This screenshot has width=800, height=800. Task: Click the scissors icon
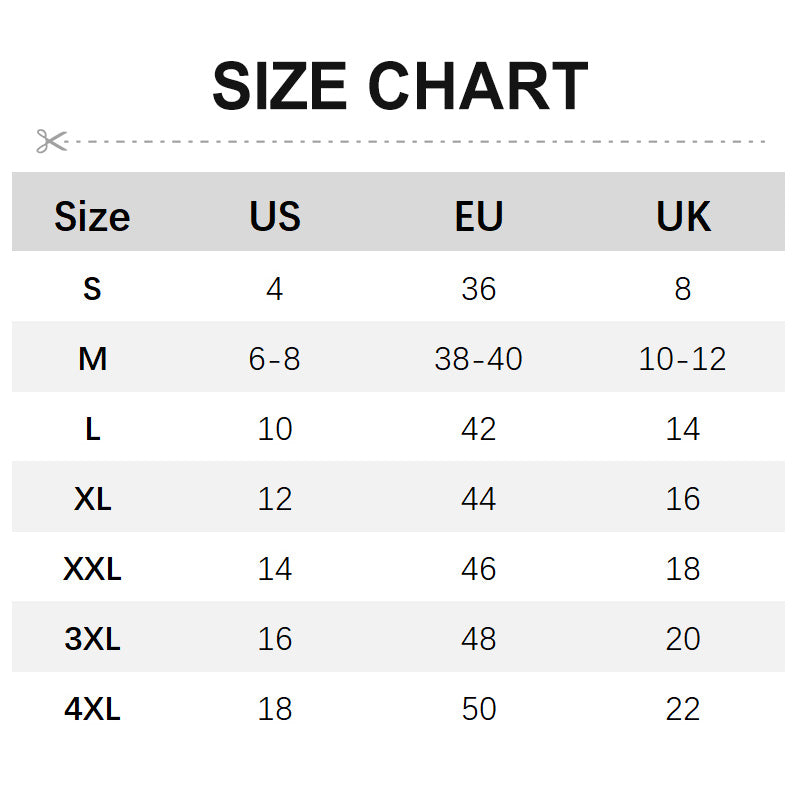[50, 141]
